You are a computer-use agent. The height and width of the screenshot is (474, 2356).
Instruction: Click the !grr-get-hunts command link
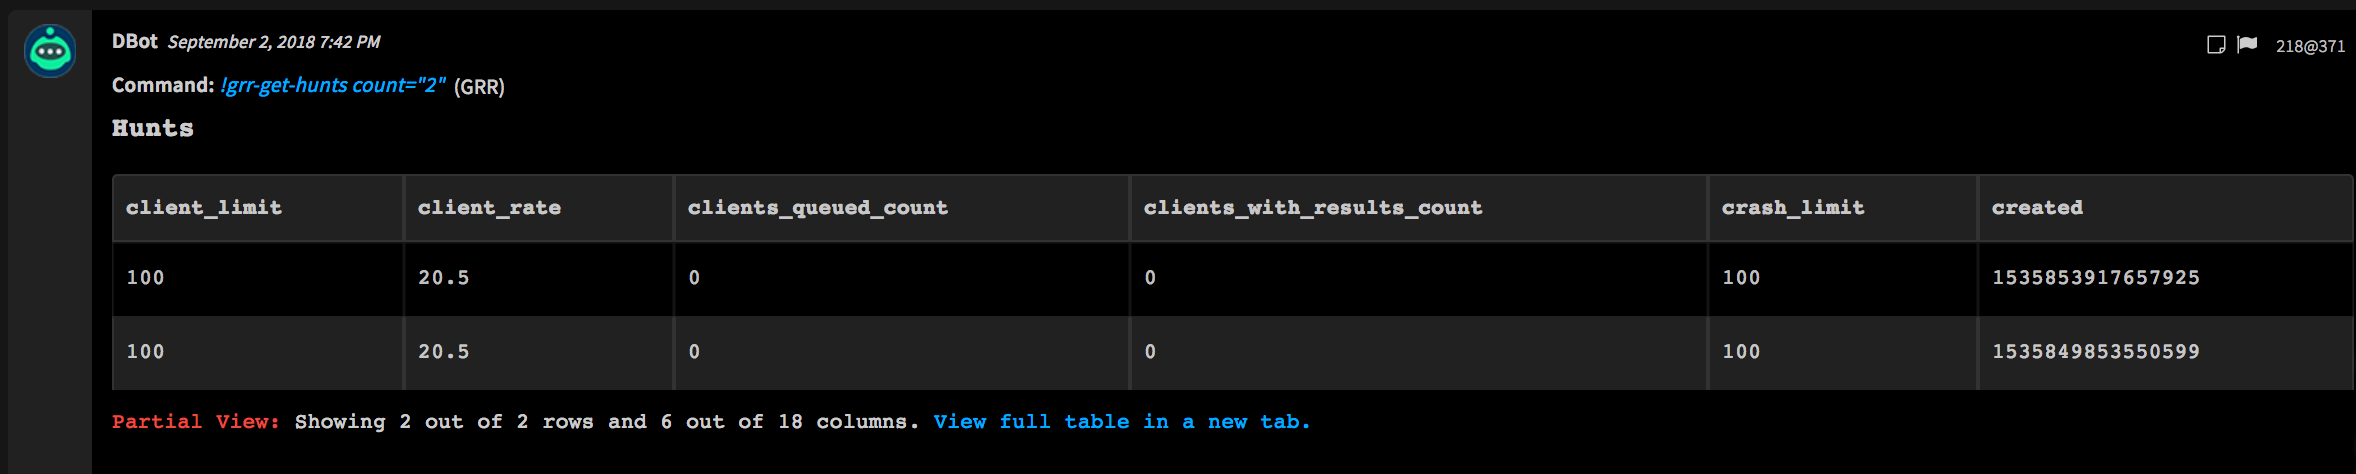tap(333, 86)
